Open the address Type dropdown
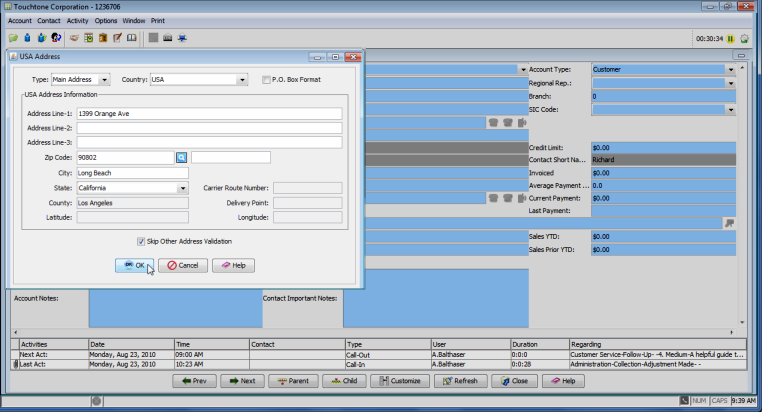Viewport: 762px width, 412px height. [x=104, y=80]
